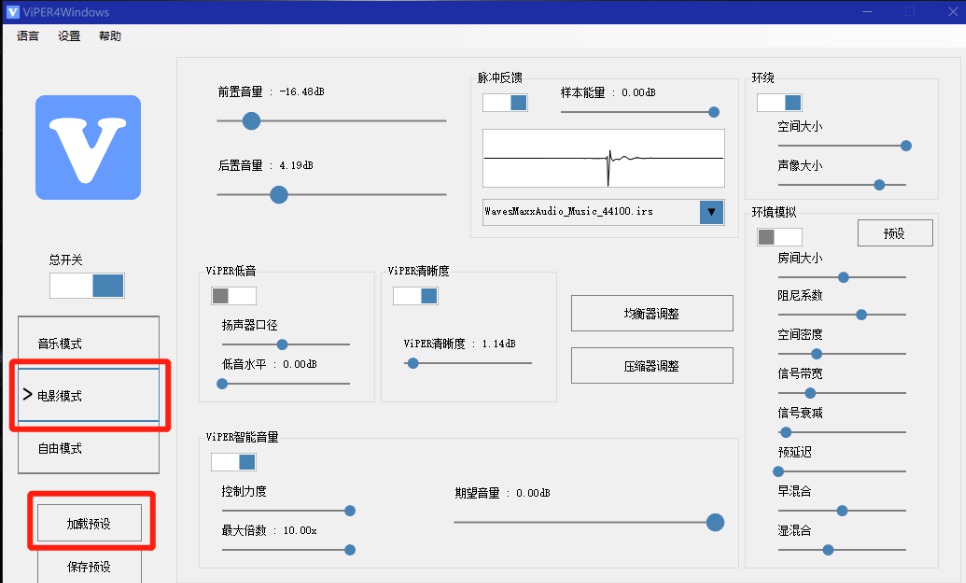The width and height of the screenshot is (966, 583).
Task: Click the impulse response waveform display
Action: pyautogui.click(x=603, y=158)
